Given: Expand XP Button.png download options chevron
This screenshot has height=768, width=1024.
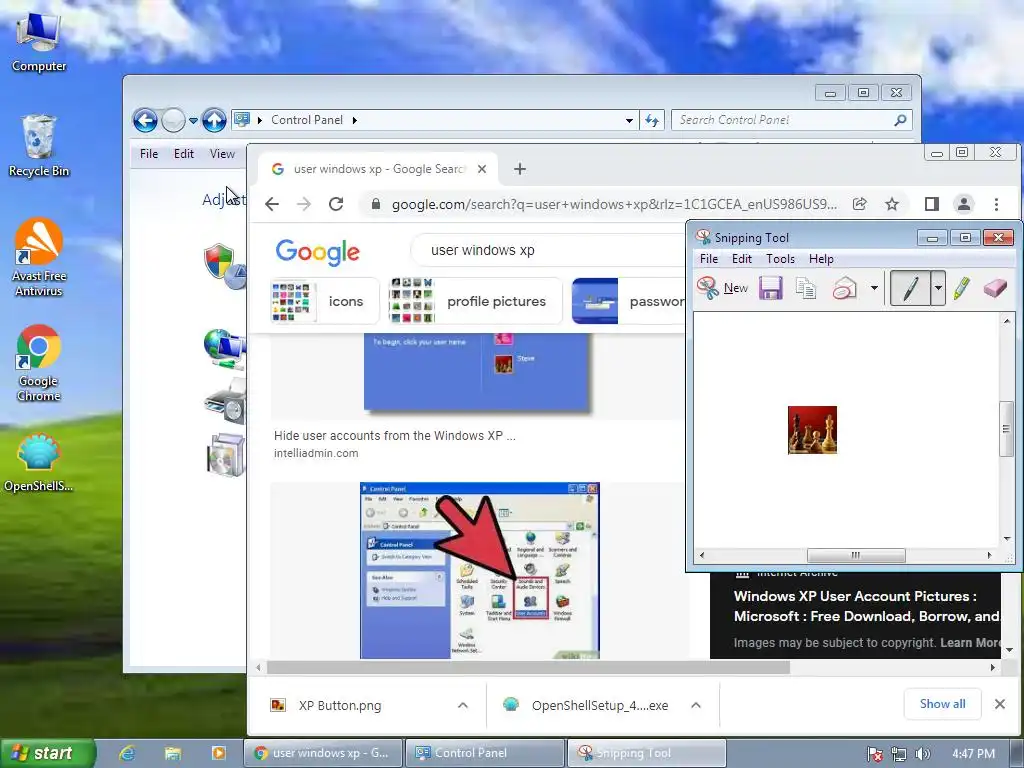Looking at the screenshot, I should pos(462,705).
